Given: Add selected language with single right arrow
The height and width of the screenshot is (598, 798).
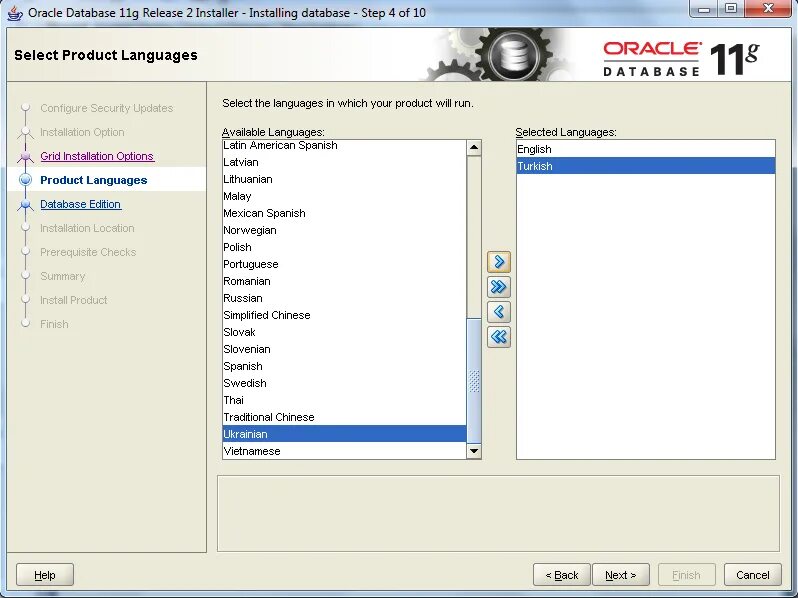Looking at the screenshot, I should click(x=498, y=262).
